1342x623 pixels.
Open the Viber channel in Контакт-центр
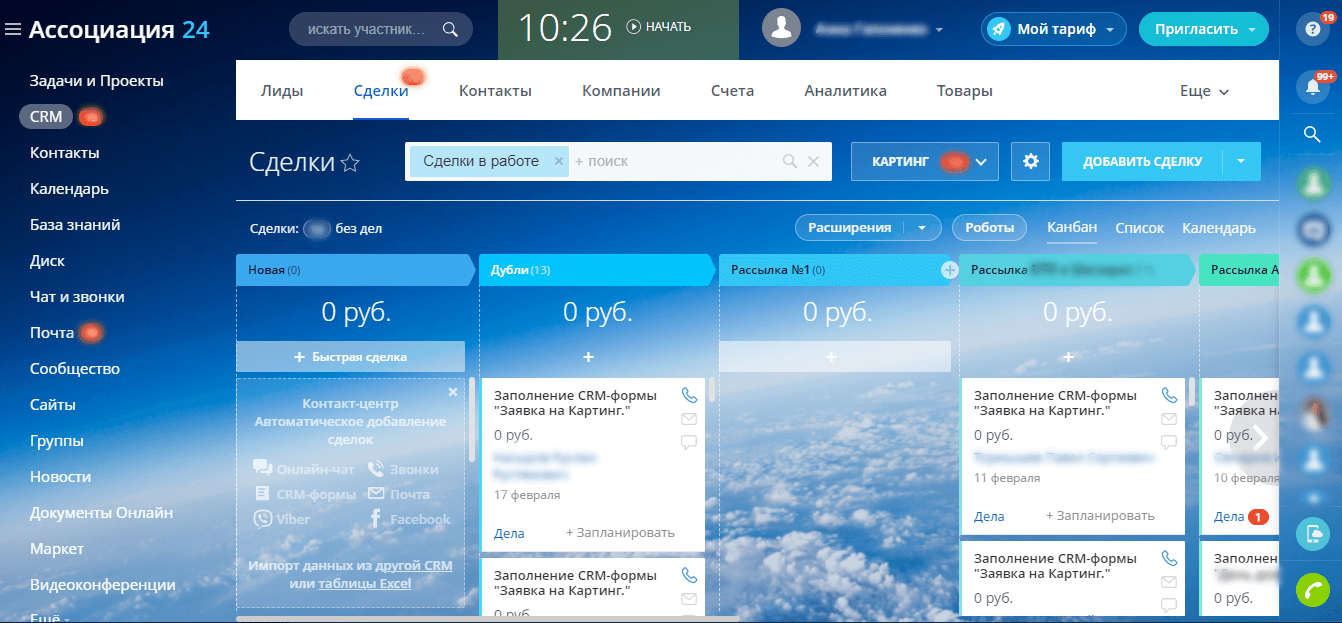click(282, 519)
